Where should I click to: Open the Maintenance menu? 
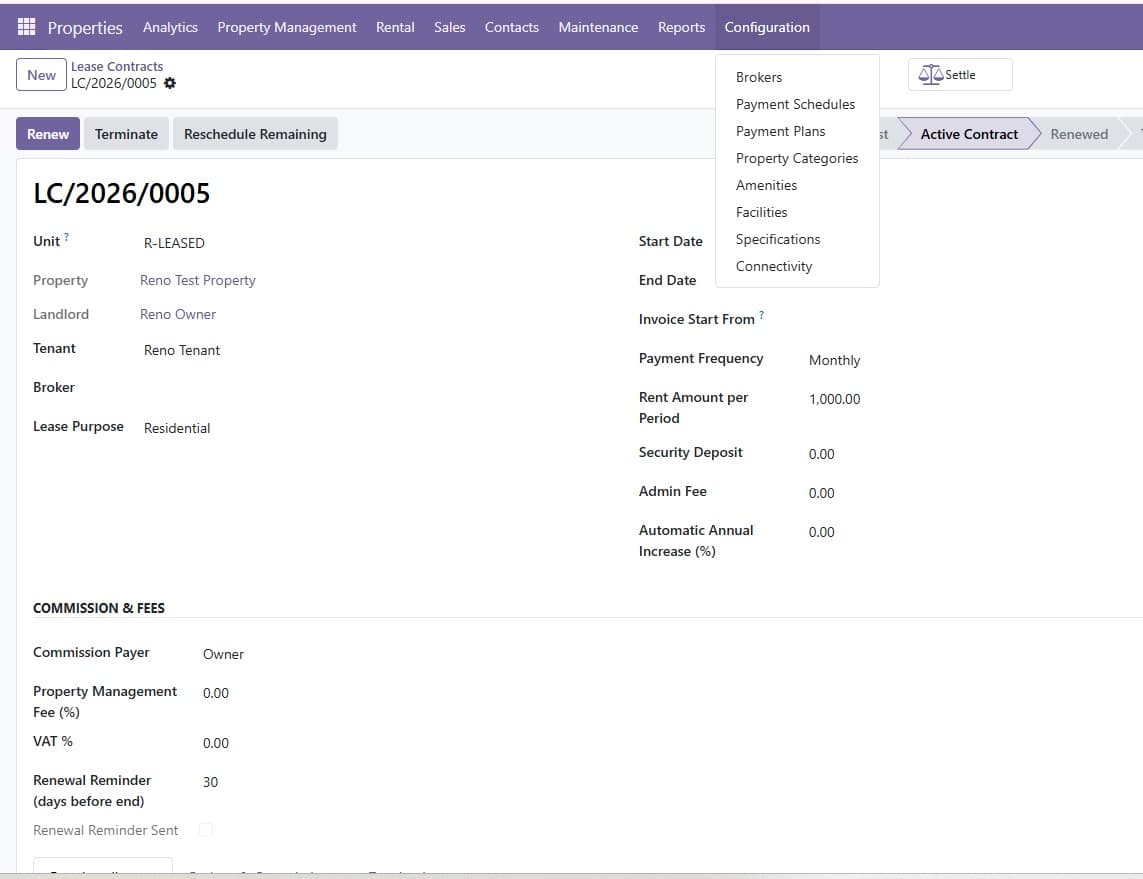click(598, 27)
